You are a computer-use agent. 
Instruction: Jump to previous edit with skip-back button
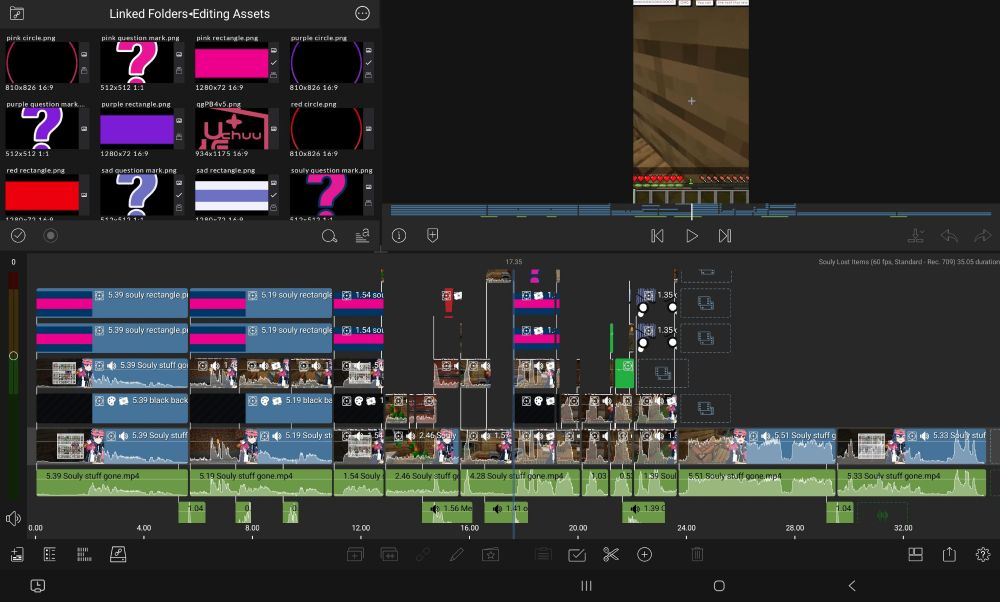point(657,236)
